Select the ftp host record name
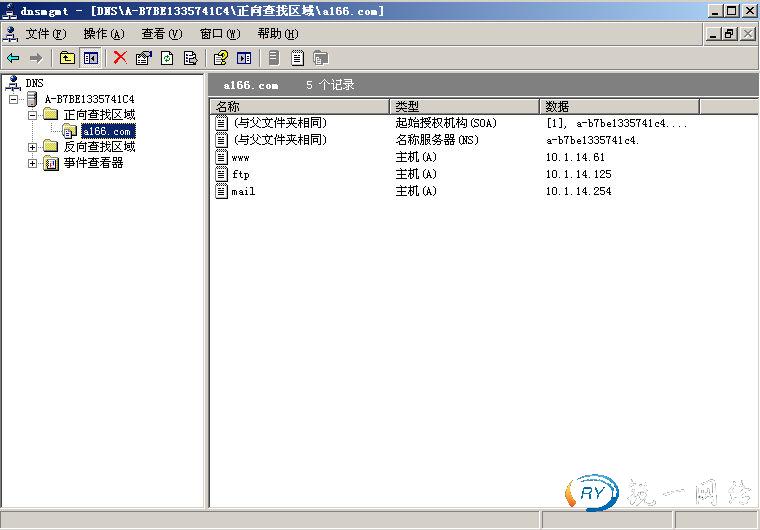This screenshot has width=760, height=530. pyautogui.click(x=240, y=175)
